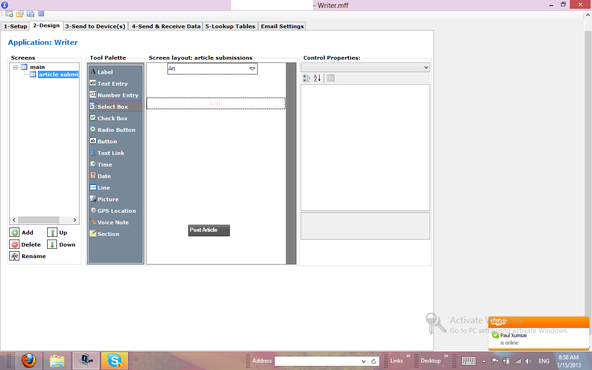Open the taskbar Address dropdown arrow
Image resolution: width=592 pixels, height=370 pixels.
coord(363,361)
